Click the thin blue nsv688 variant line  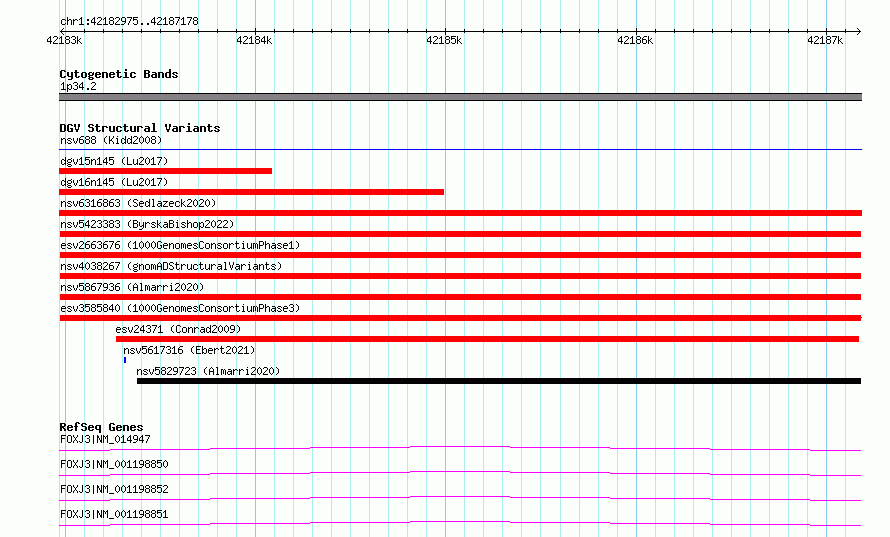coord(460,150)
